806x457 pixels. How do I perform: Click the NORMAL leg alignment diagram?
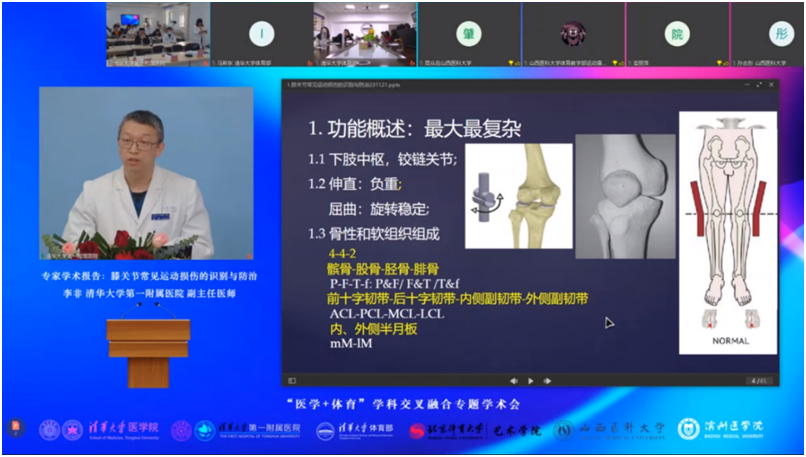(727, 230)
